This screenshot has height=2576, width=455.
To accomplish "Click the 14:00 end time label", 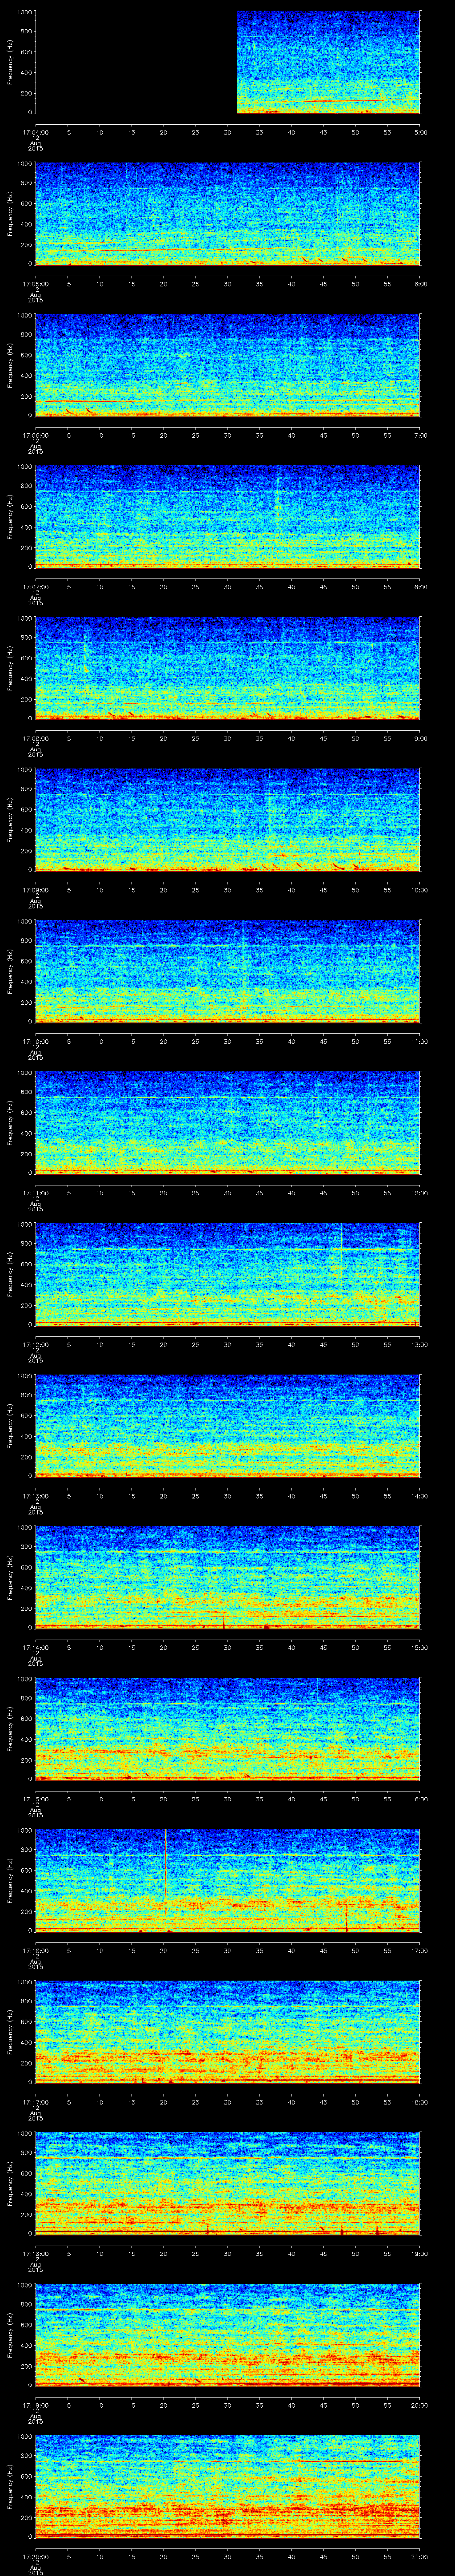I will (419, 1495).
